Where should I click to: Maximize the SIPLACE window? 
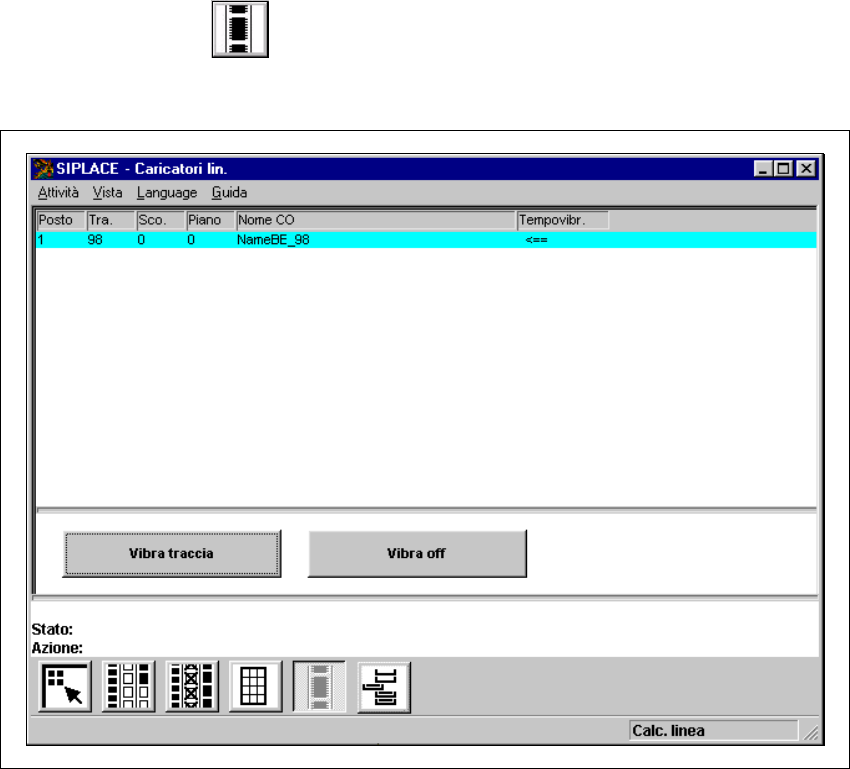coord(783,169)
